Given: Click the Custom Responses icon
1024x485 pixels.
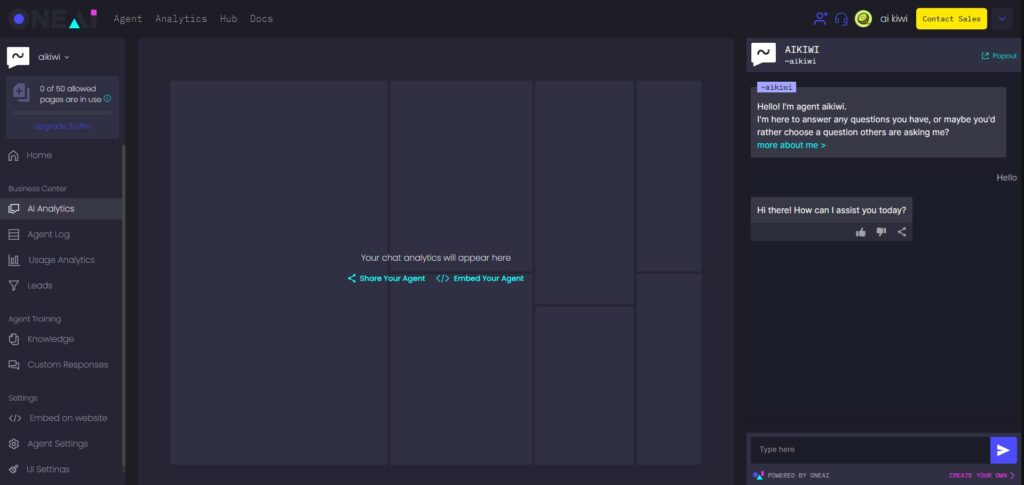Looking at the screenshot, I should coord(14,365).
